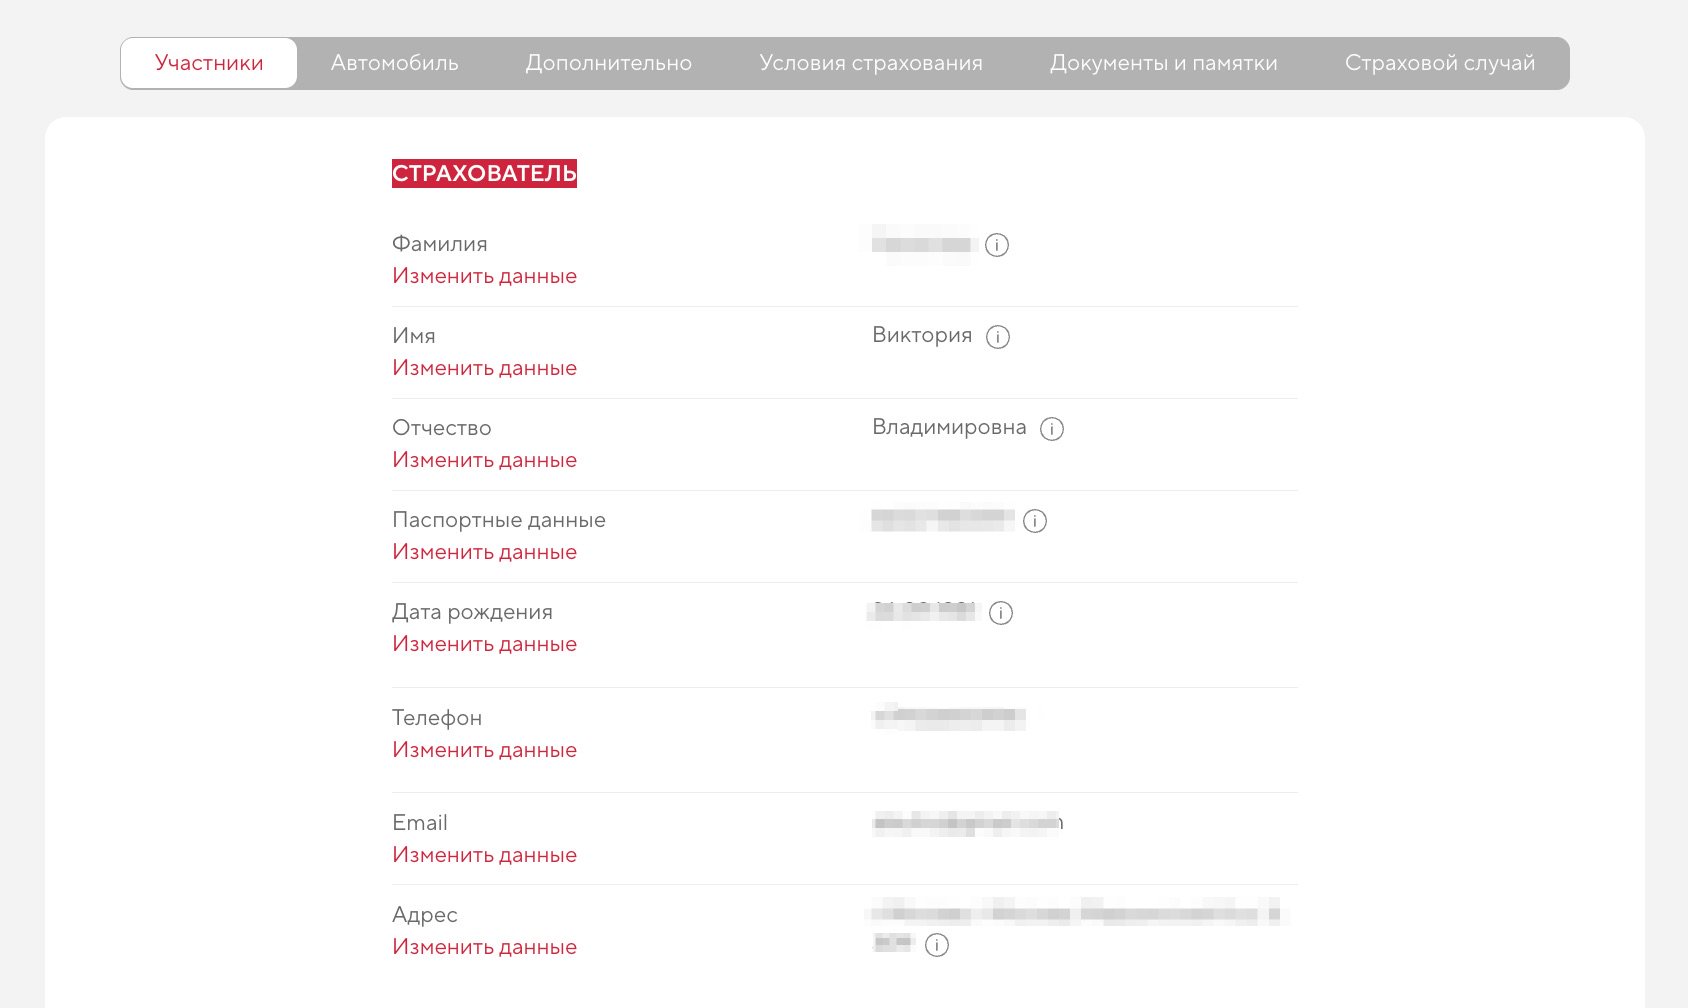Click Изменить данные under Имя
The height and width of the screenshot is (1008, 1688).
point(485,368)
